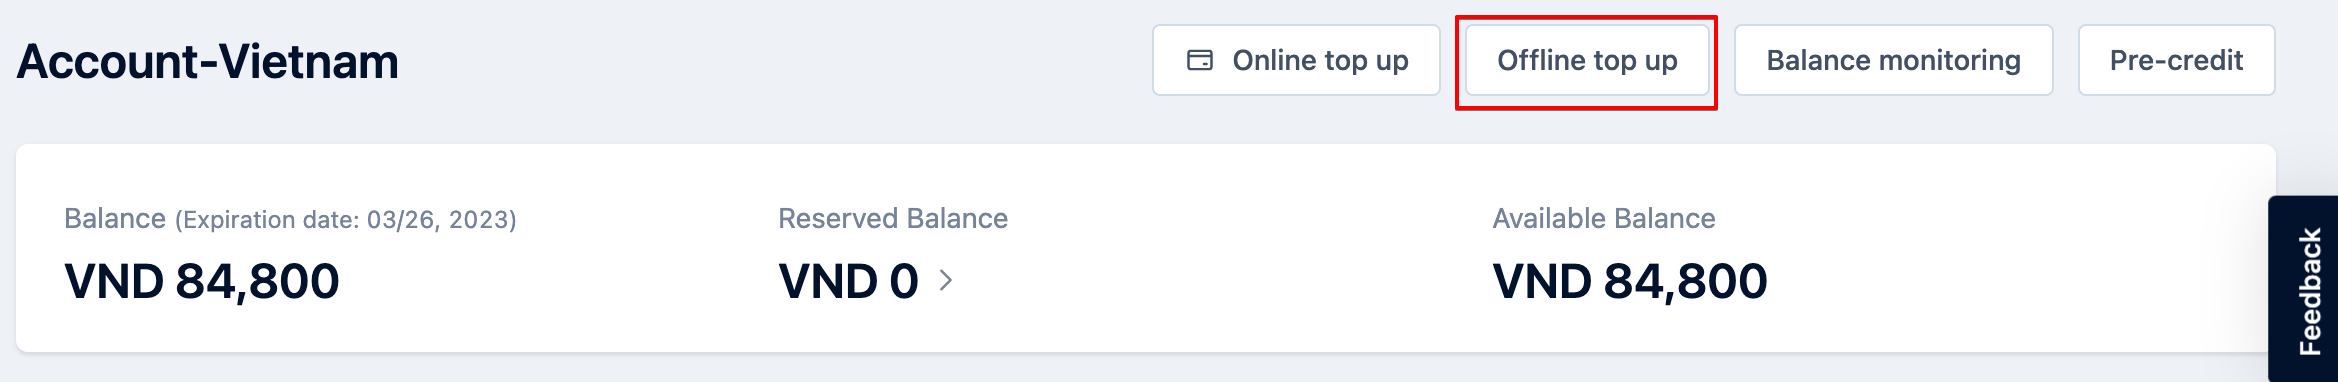The image size is (2338, 382).
Task: Click the VND 84,800 amount under Available Balance
Action: tap(1630, 281)
